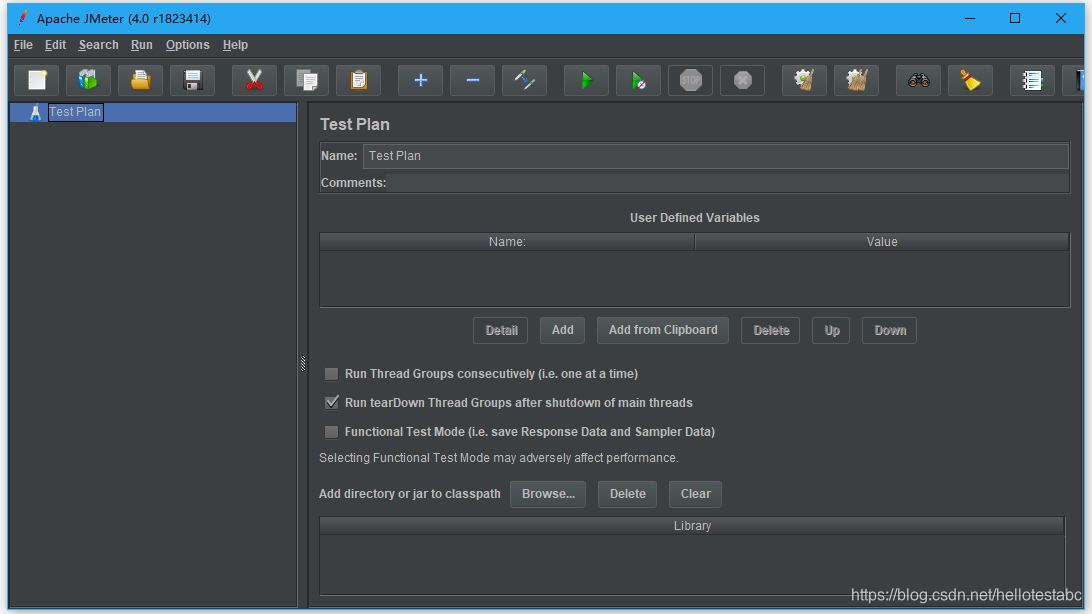The image size is (1092, 614).
Task: Cut selected element with scissors icon
Action: (255, 81)
